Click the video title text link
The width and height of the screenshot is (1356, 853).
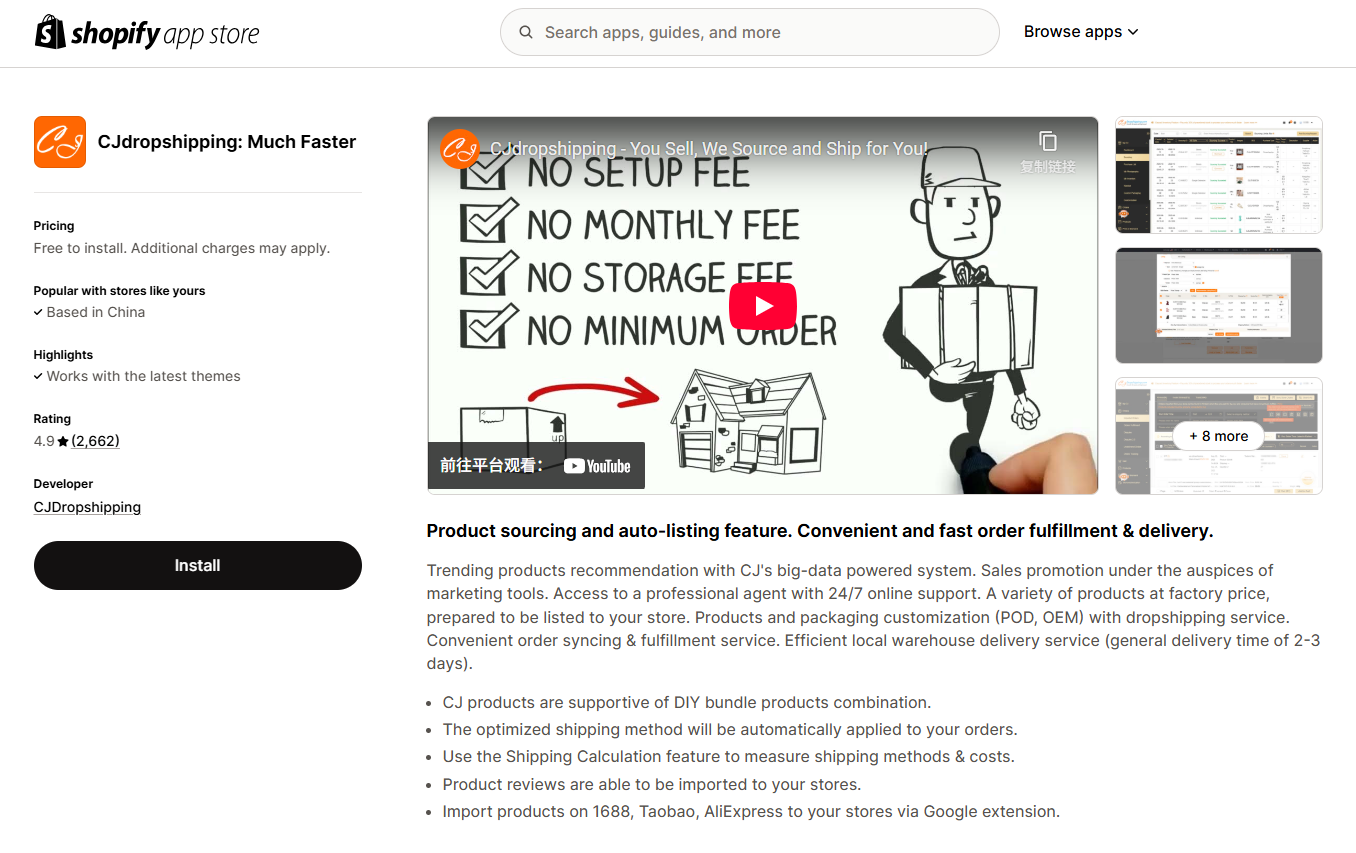709,149
